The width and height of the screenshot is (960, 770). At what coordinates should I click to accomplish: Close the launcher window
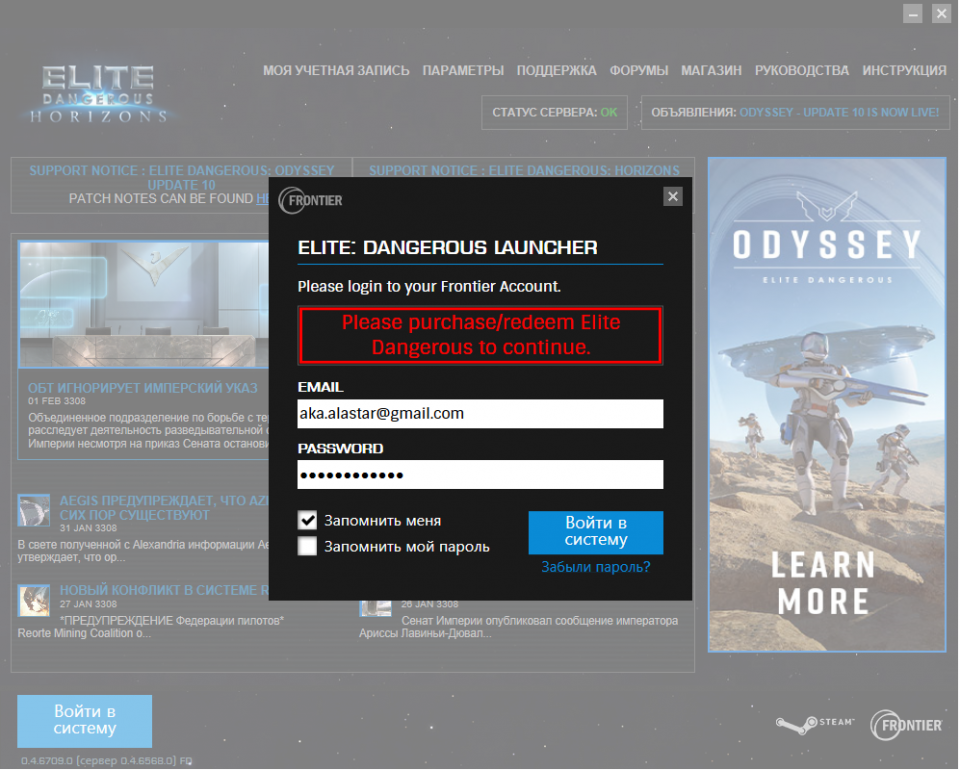[x=940, y=13]
